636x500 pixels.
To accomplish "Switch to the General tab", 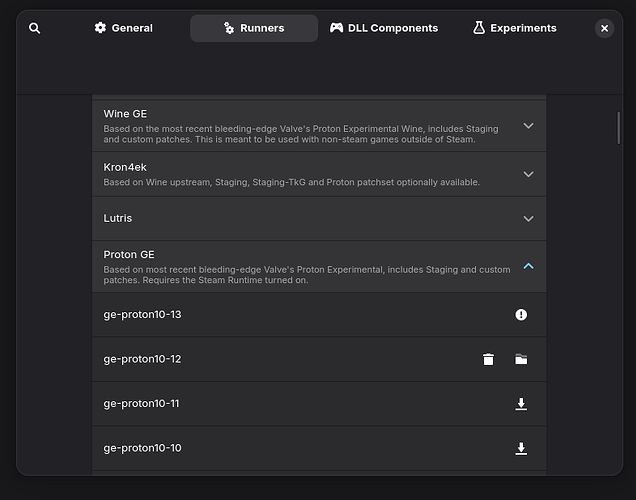I will [124, 28].
